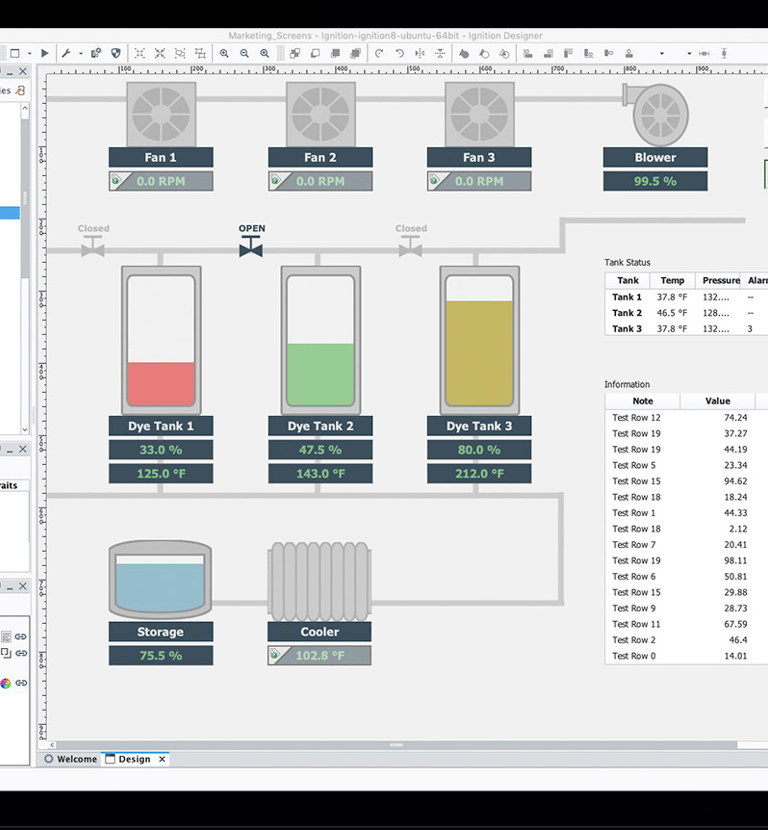Click the Blower label on the canvas
This screenshot has width=768, height=830.
(655, 157)
